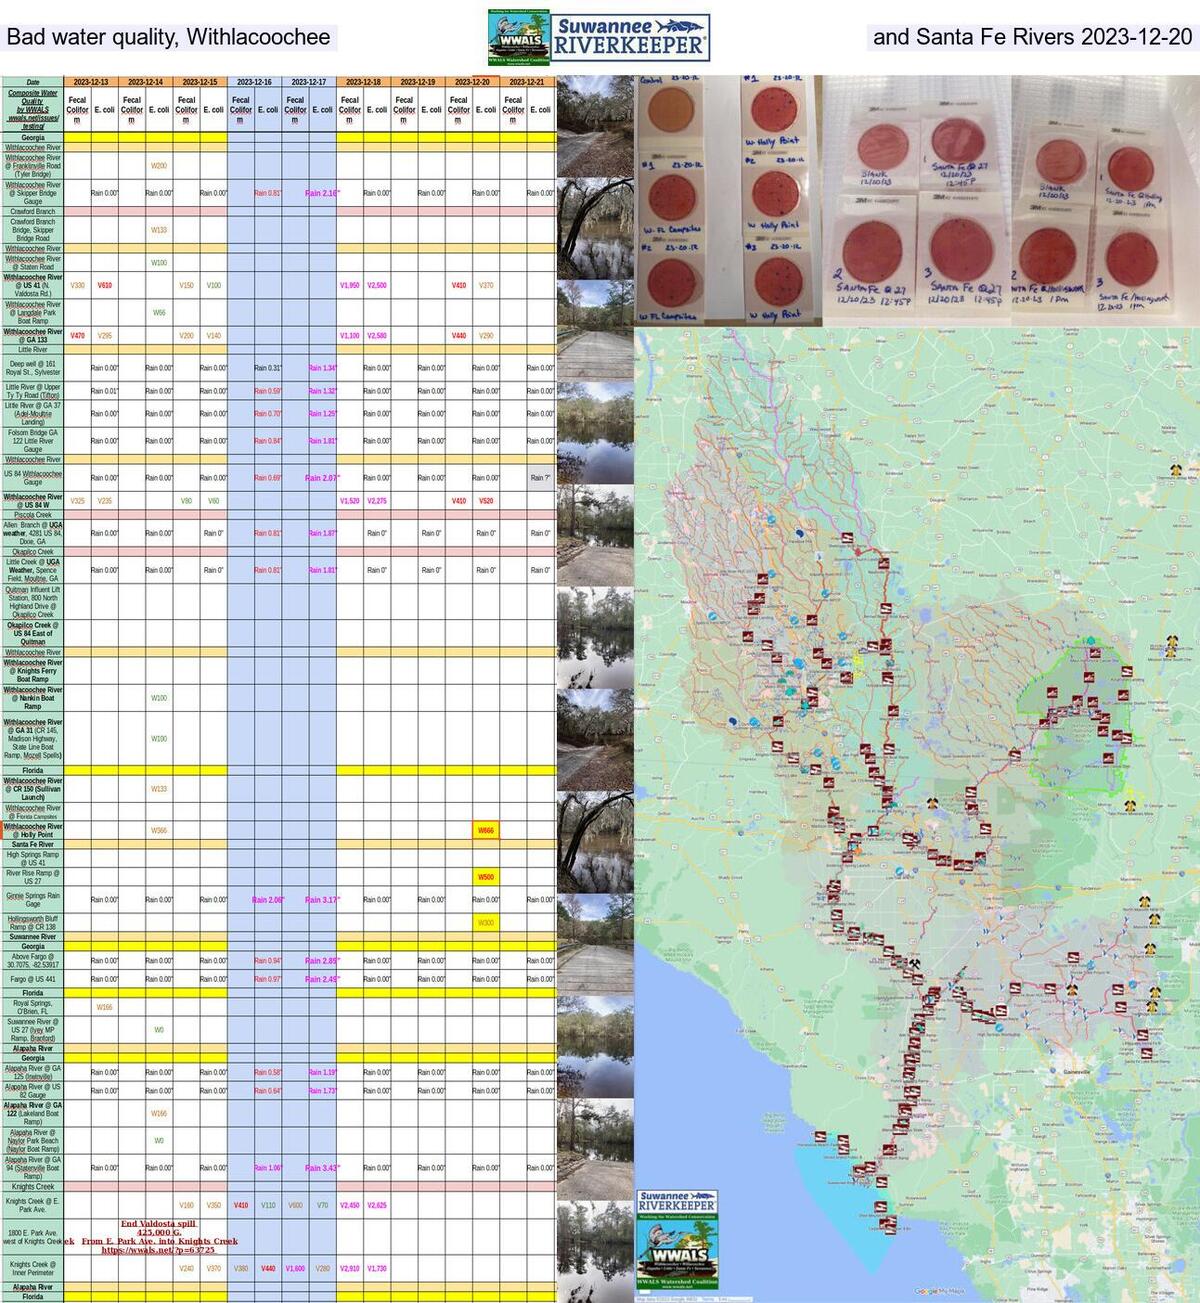This screenshot has height=1303, width=1200.
Task: Click the V2,625 cell
Action: click(377, 1206)
